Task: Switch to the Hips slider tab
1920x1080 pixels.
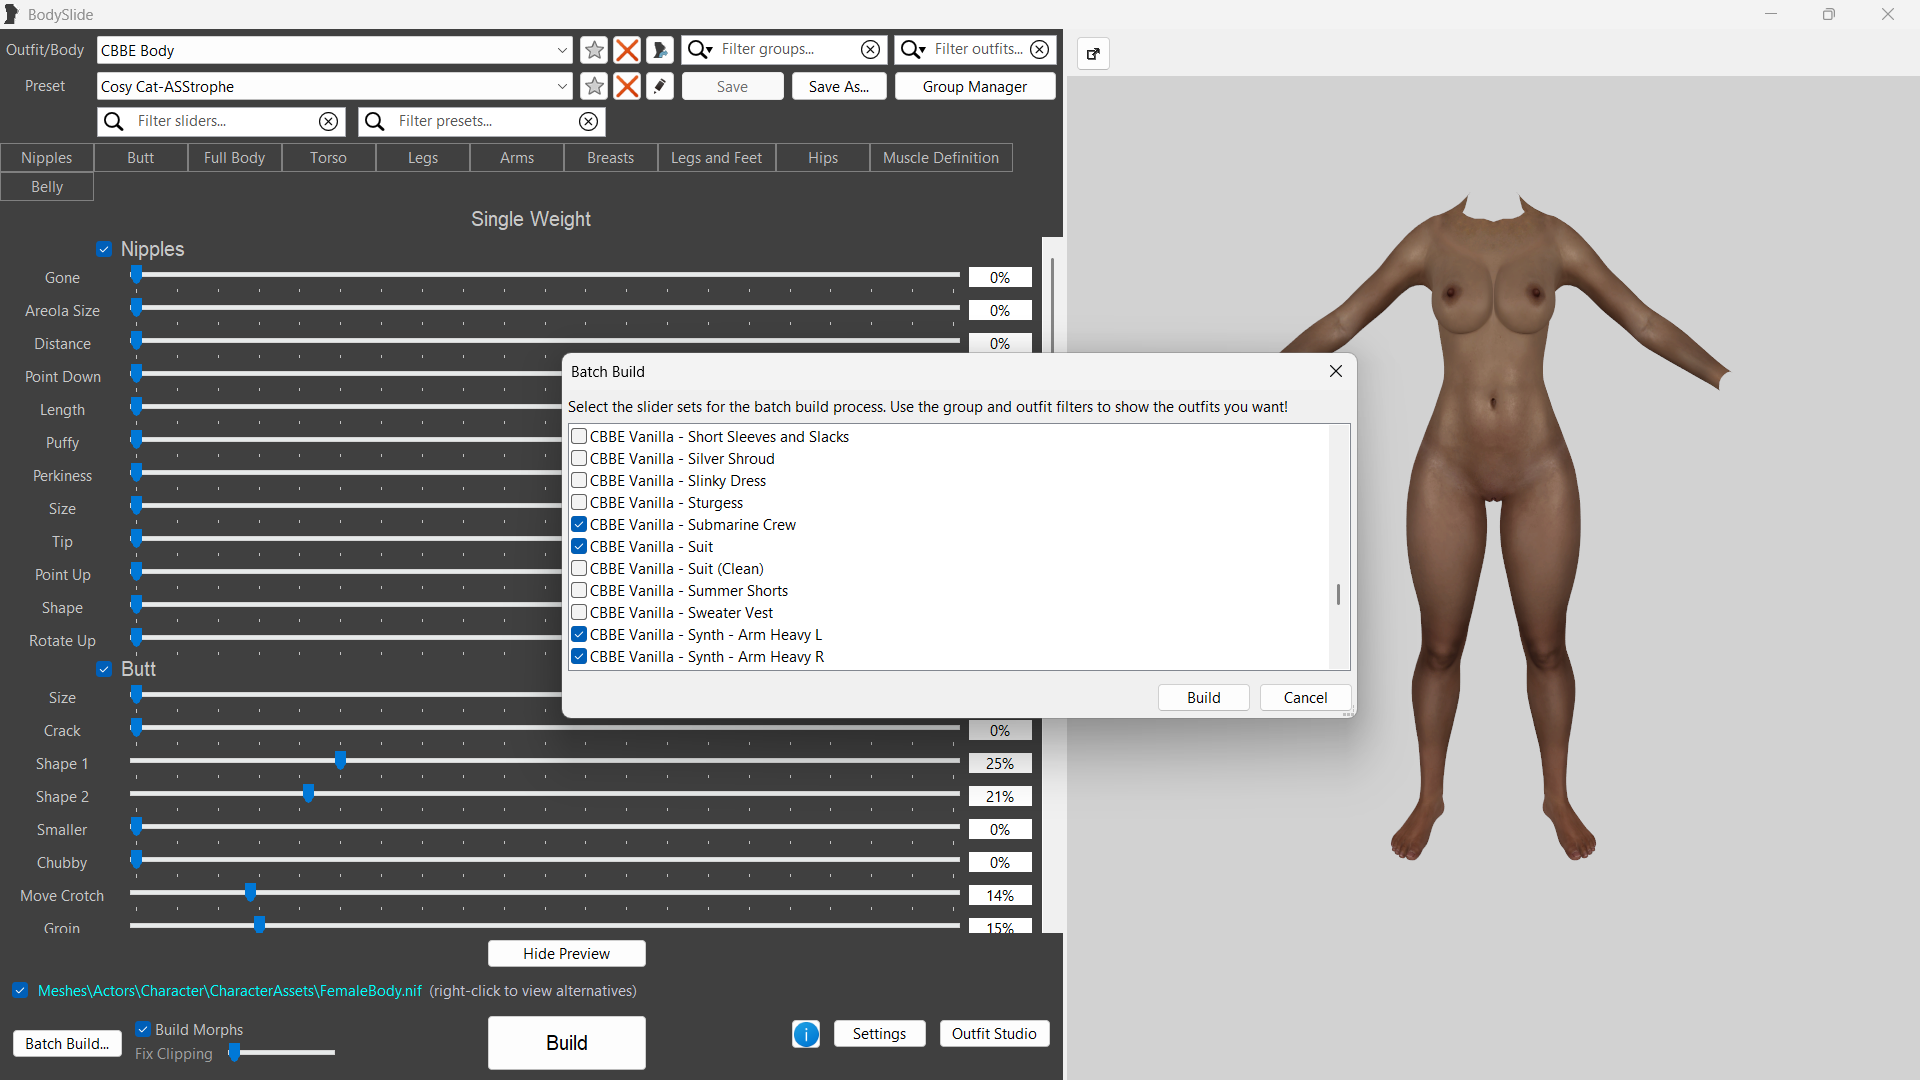Action: (823, 158)
